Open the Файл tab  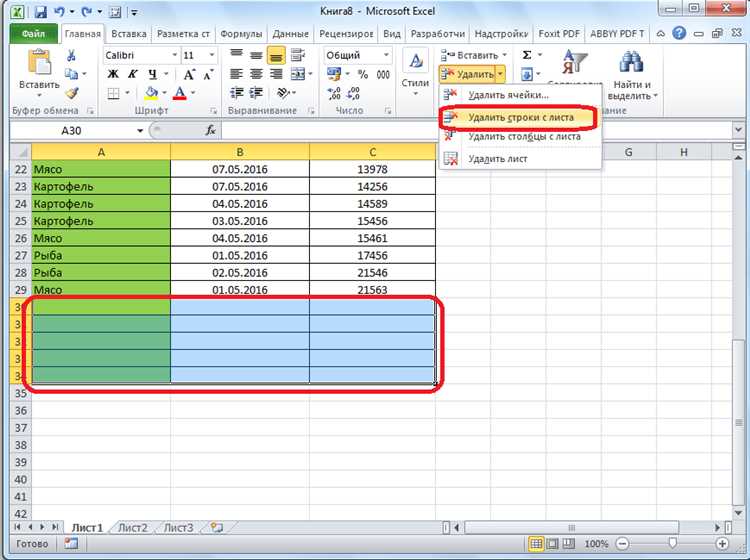(33, 34)
